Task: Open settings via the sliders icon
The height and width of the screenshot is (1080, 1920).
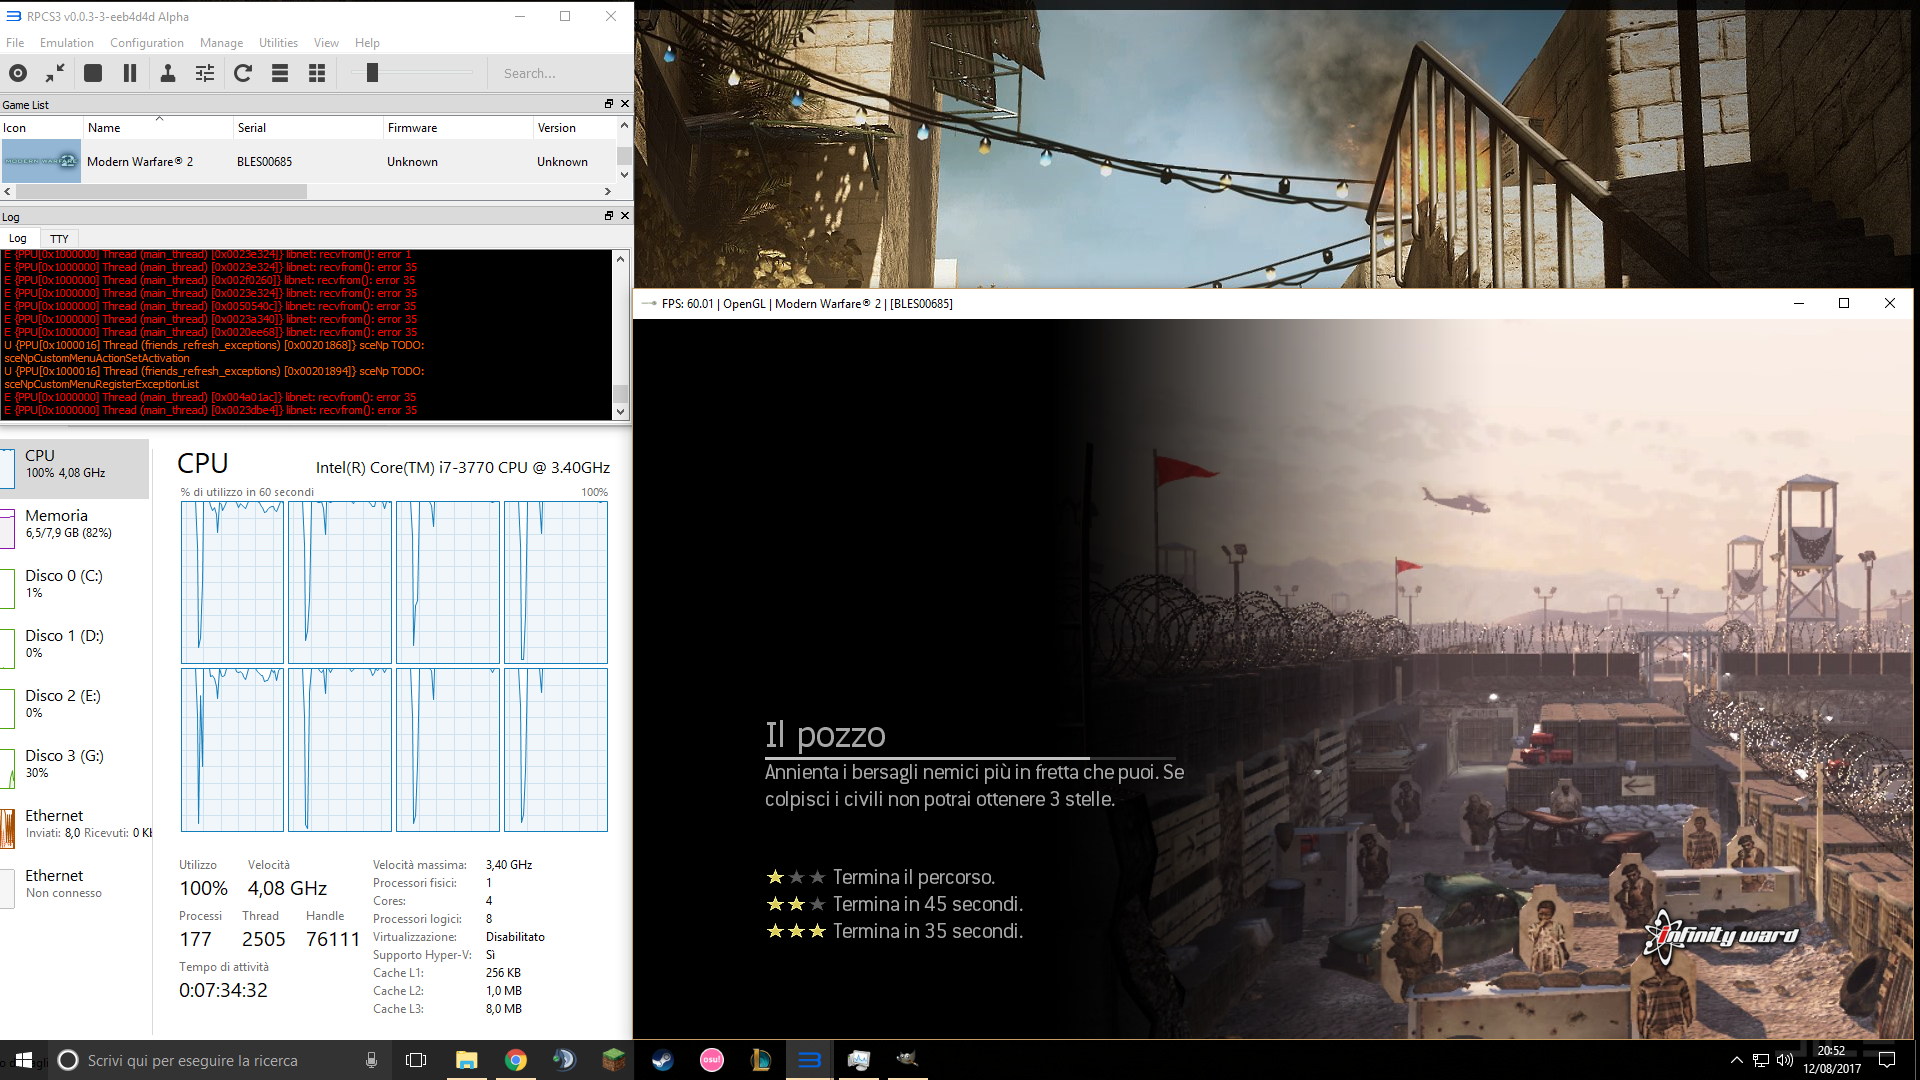Action: point(205,73)
